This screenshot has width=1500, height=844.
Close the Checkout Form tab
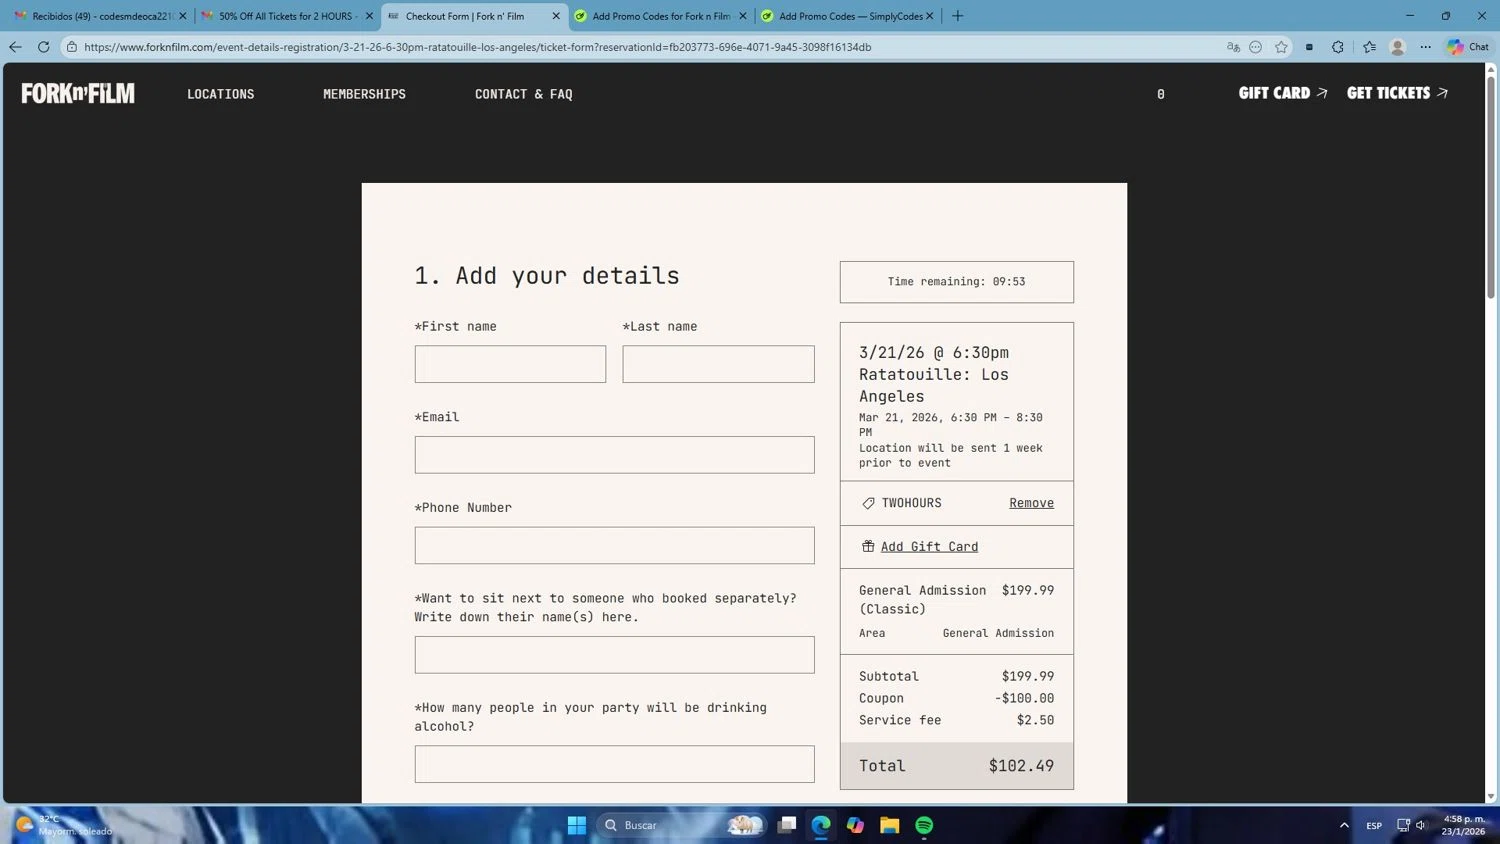tap(556, 16)
